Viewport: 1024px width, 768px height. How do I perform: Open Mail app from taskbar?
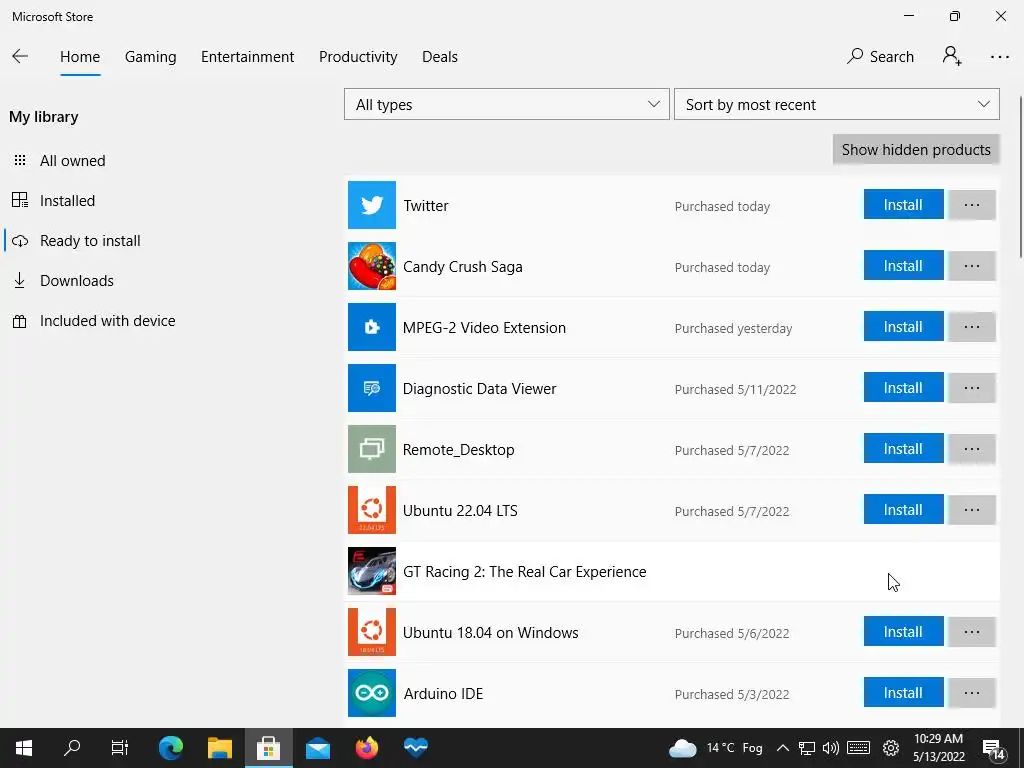point(318,748)
